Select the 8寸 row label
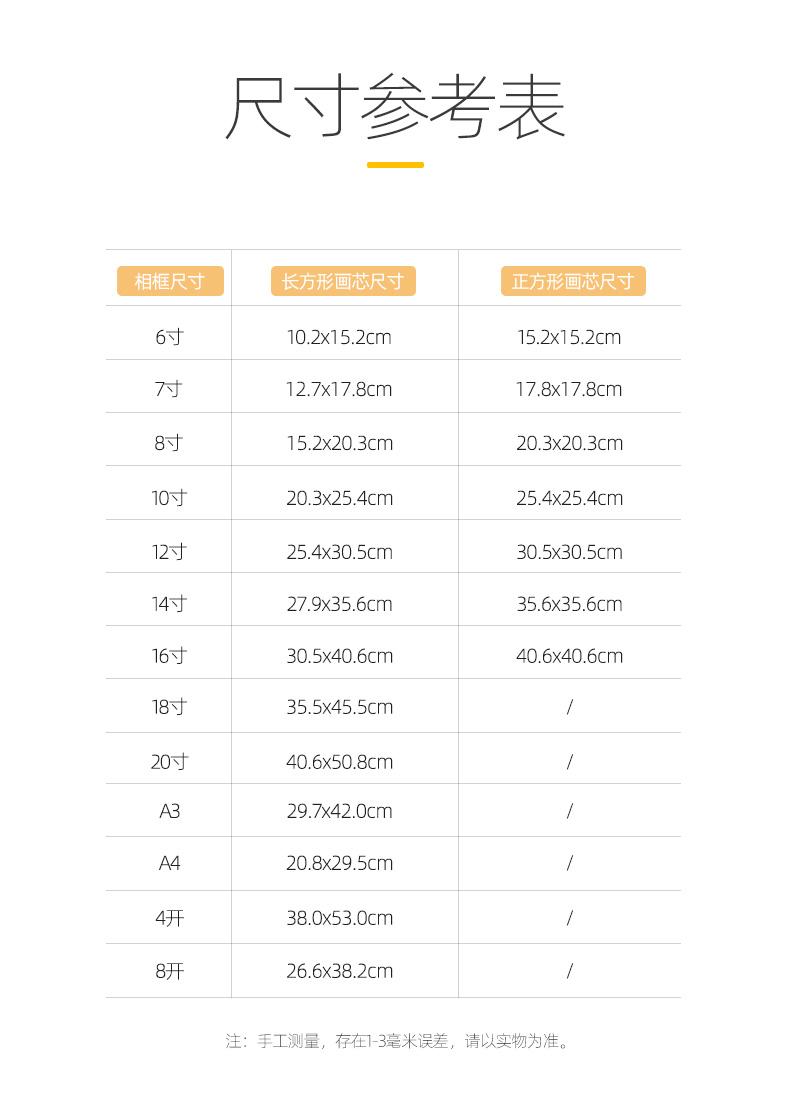 coord(169,443)
